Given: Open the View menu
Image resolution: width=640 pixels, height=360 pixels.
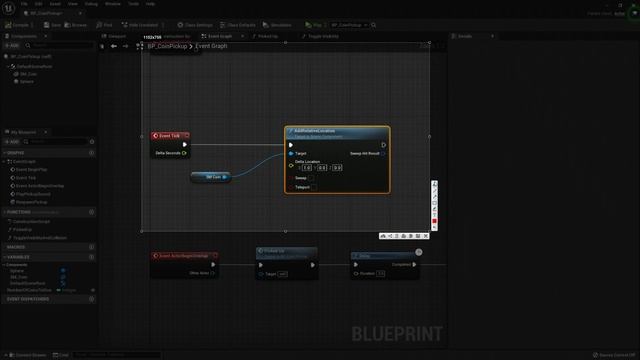Looking at the screenshot, I should pos(73,4).
